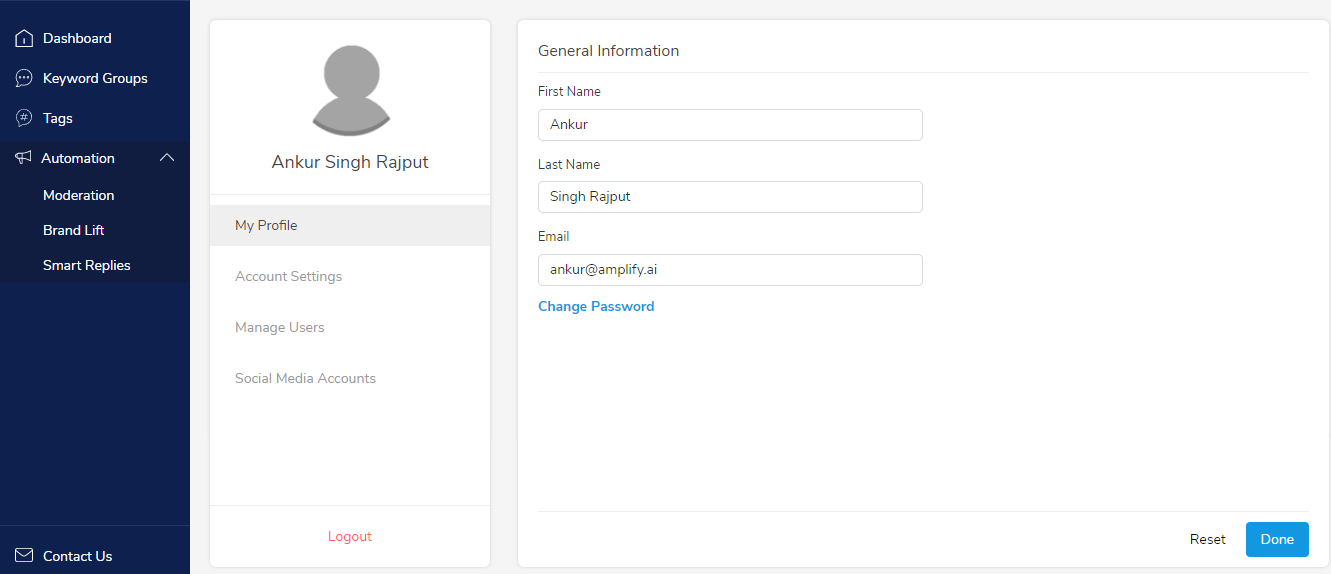Click the Dashboard home icon
Screen dimensions: 1331x574
[x=24, y=38]
